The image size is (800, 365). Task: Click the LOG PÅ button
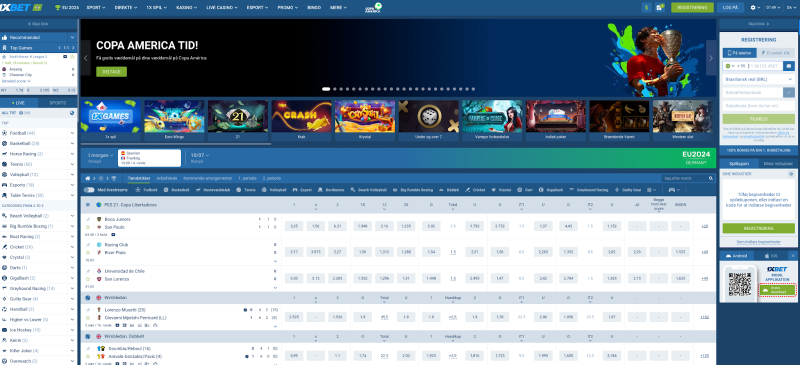730,8
